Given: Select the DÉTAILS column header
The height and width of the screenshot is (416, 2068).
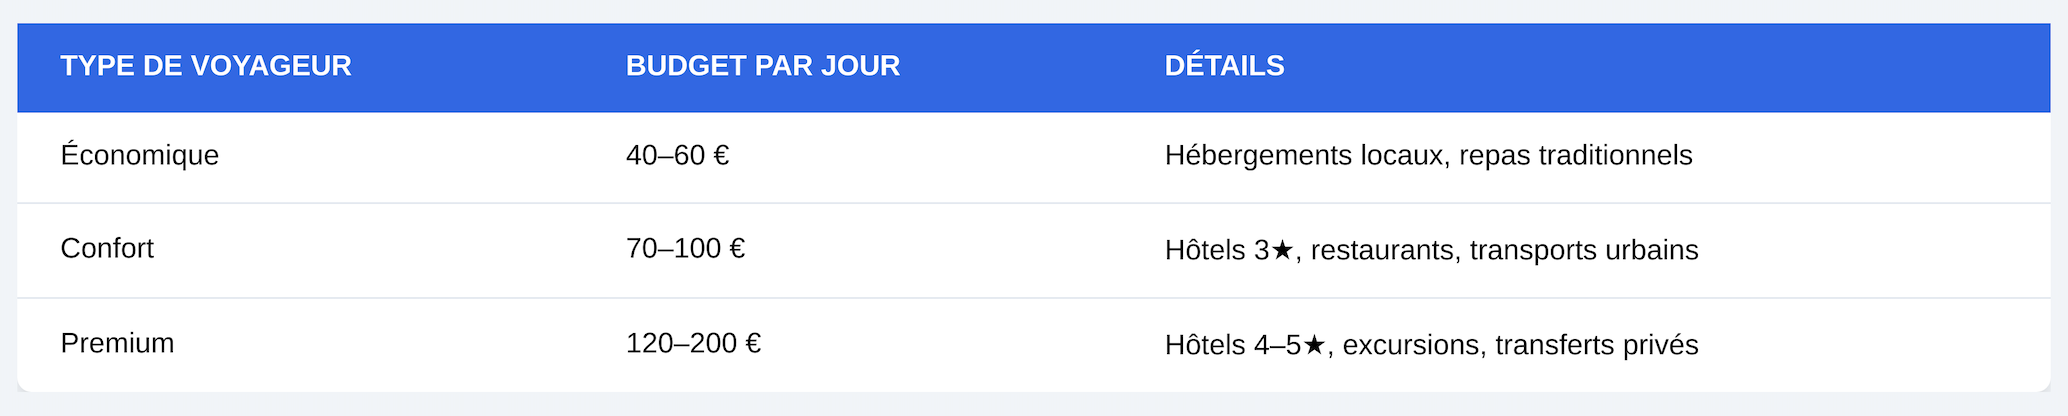Looking at the screenshot, I should tap(1224, 66).
